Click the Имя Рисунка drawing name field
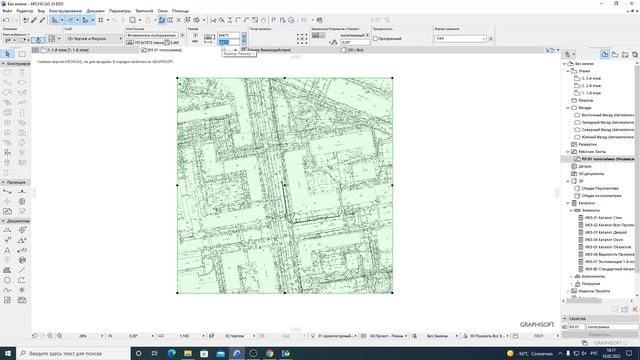Image resolution: width=640 pixels, height=360 pixels. point(152,35)
